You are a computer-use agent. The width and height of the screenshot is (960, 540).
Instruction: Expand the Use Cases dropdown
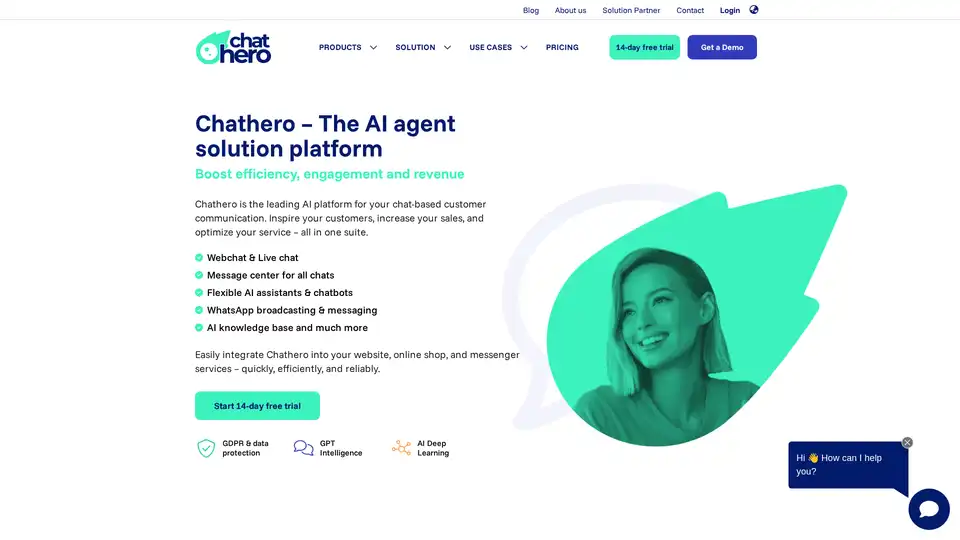498,47
